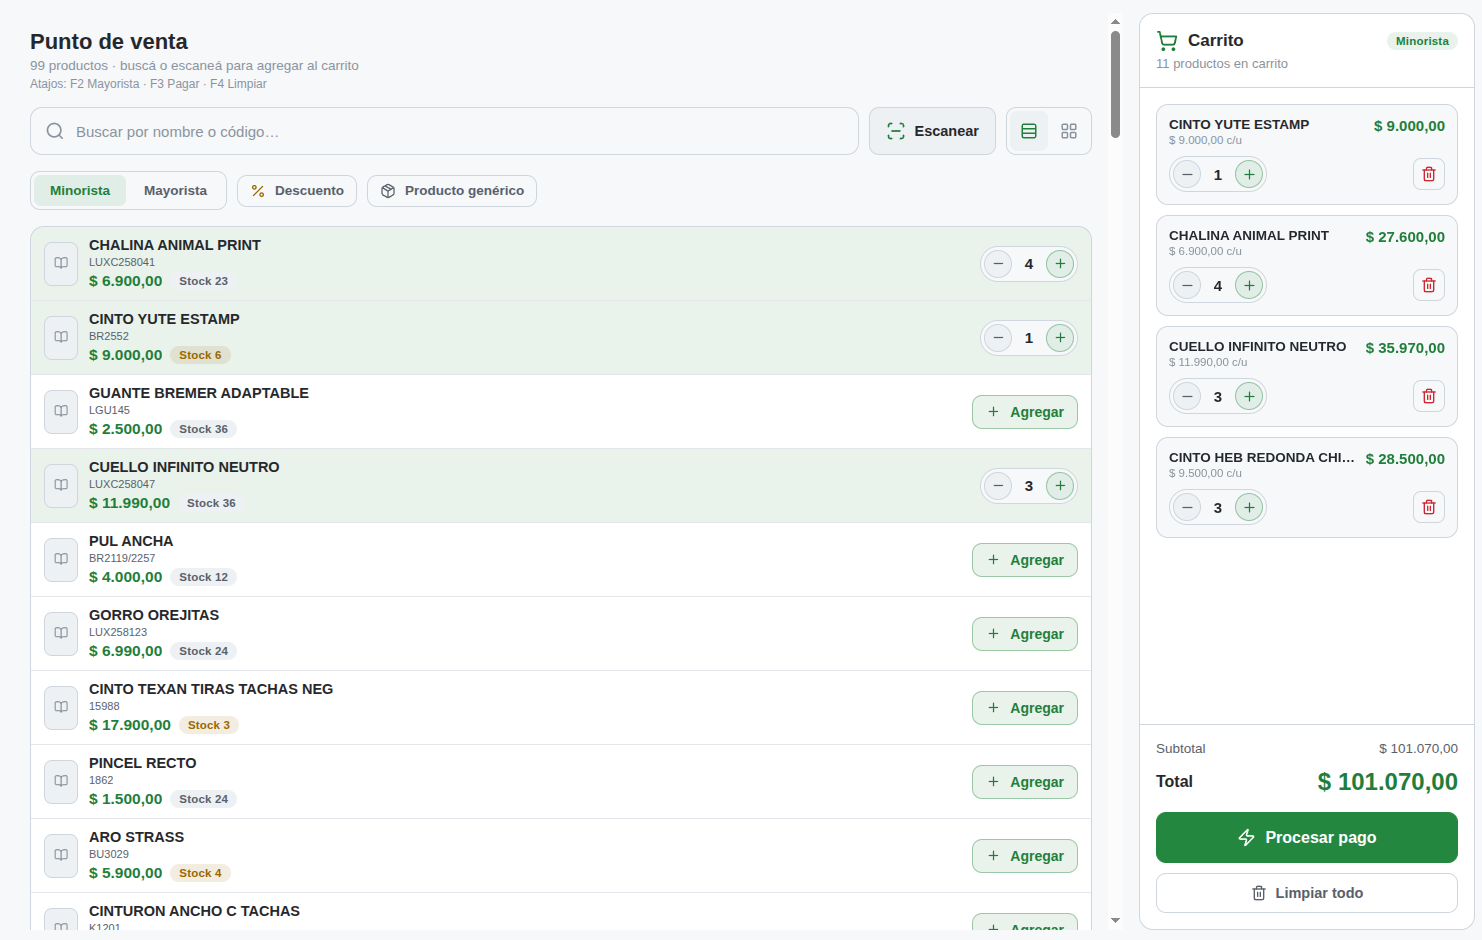Decrease CINTO YUTE ESTAMP quantity in product list
1482x940 pixels.
pos(997,338)
